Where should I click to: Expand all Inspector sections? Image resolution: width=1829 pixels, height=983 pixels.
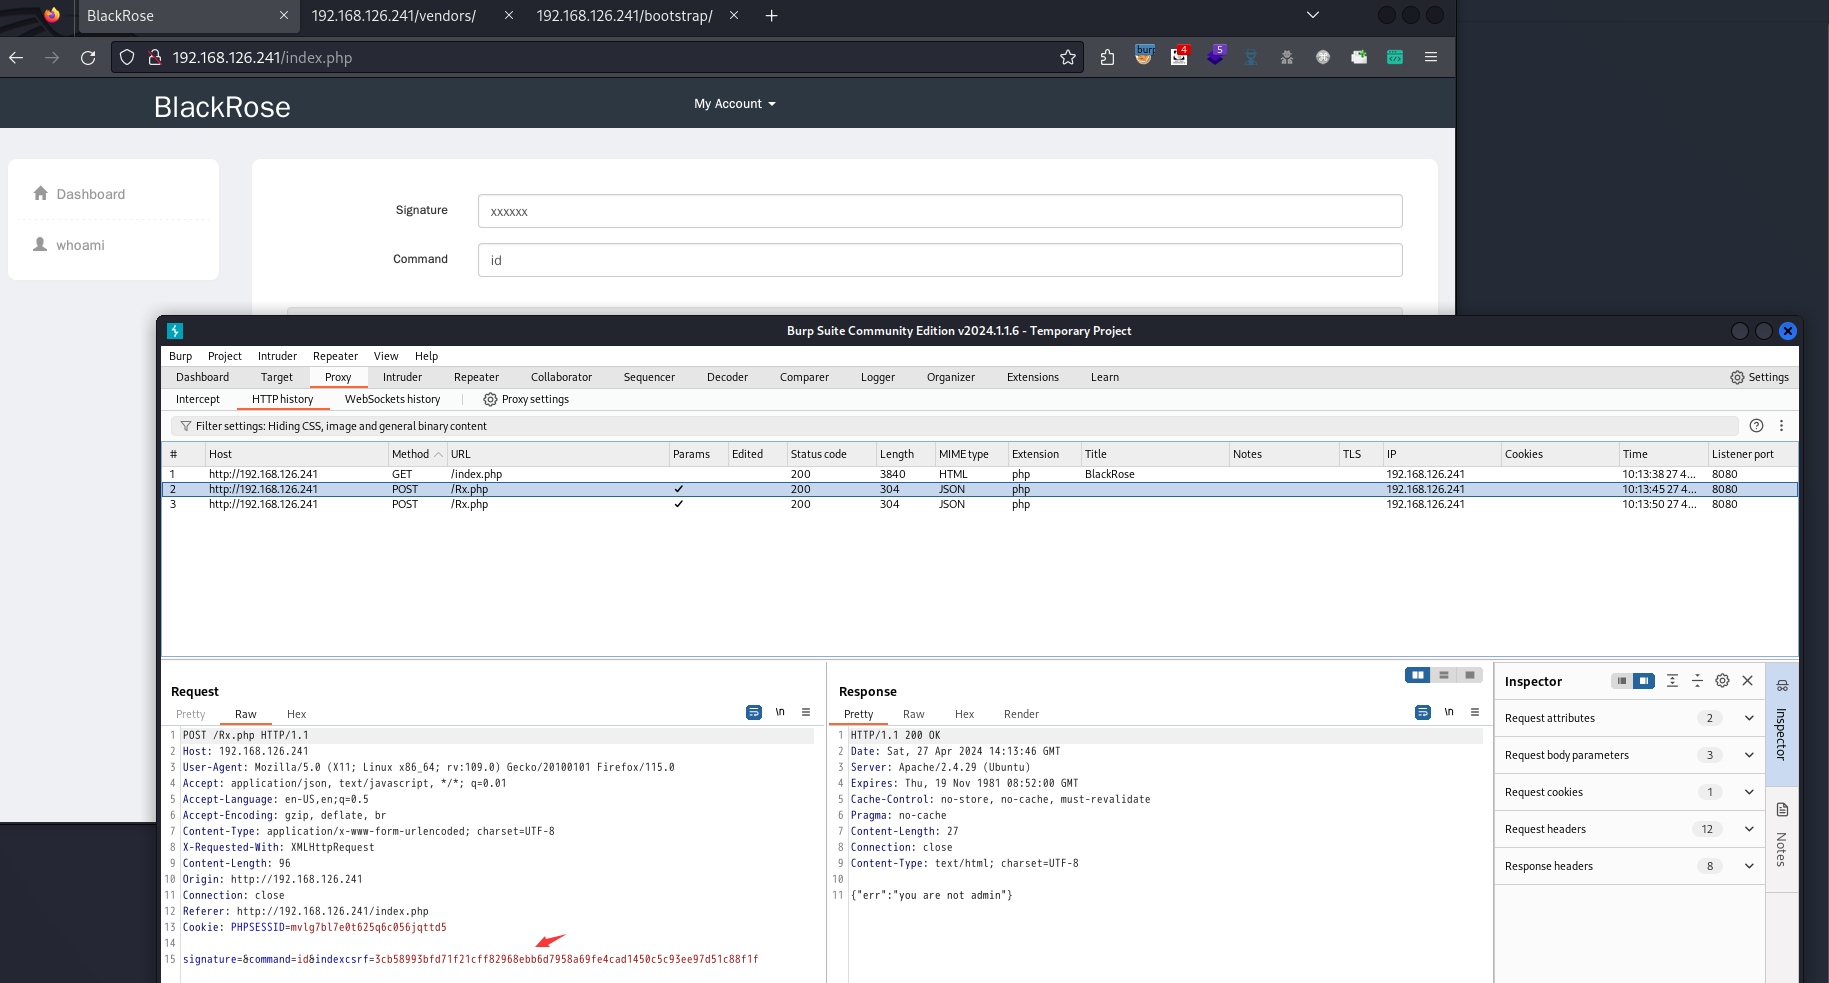[x=1672, y=681]
